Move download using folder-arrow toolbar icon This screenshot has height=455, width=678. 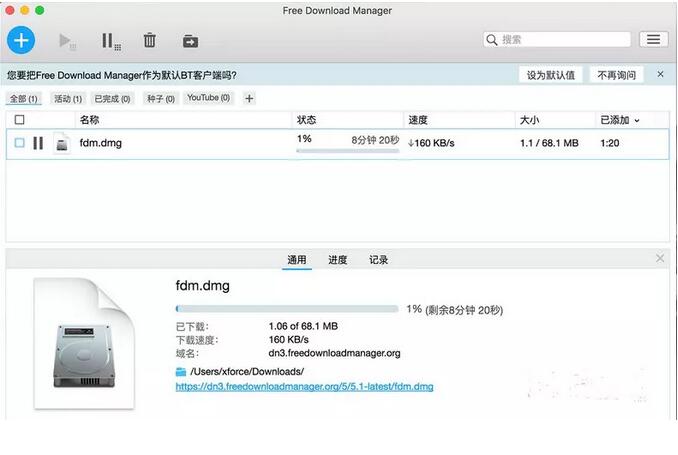point(190,41)
